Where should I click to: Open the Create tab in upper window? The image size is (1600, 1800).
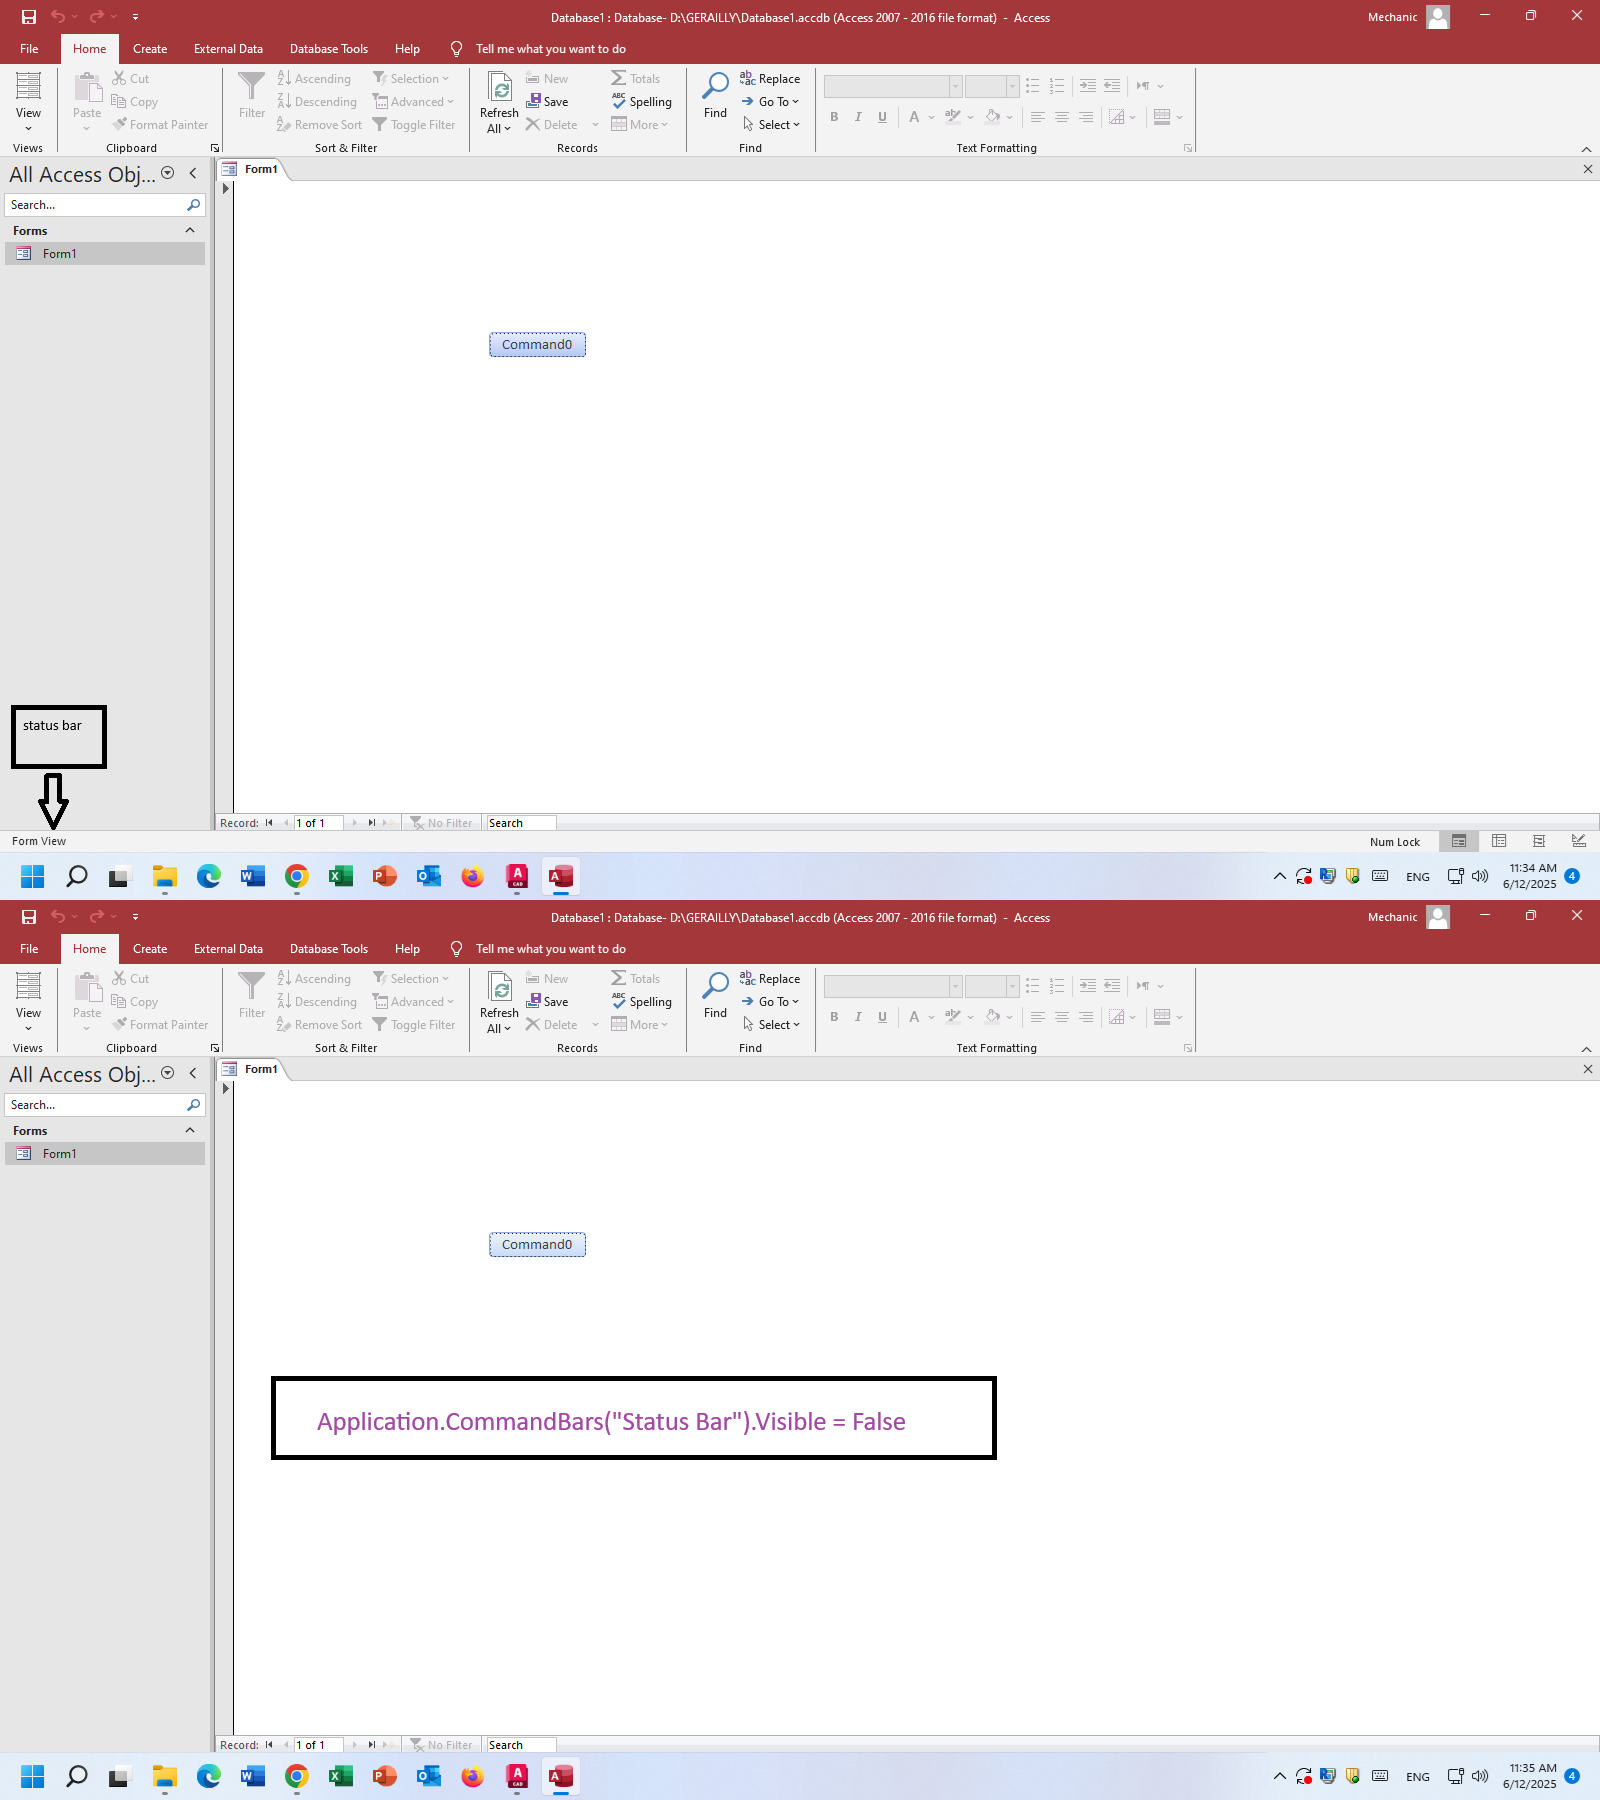tap(150, 49)
